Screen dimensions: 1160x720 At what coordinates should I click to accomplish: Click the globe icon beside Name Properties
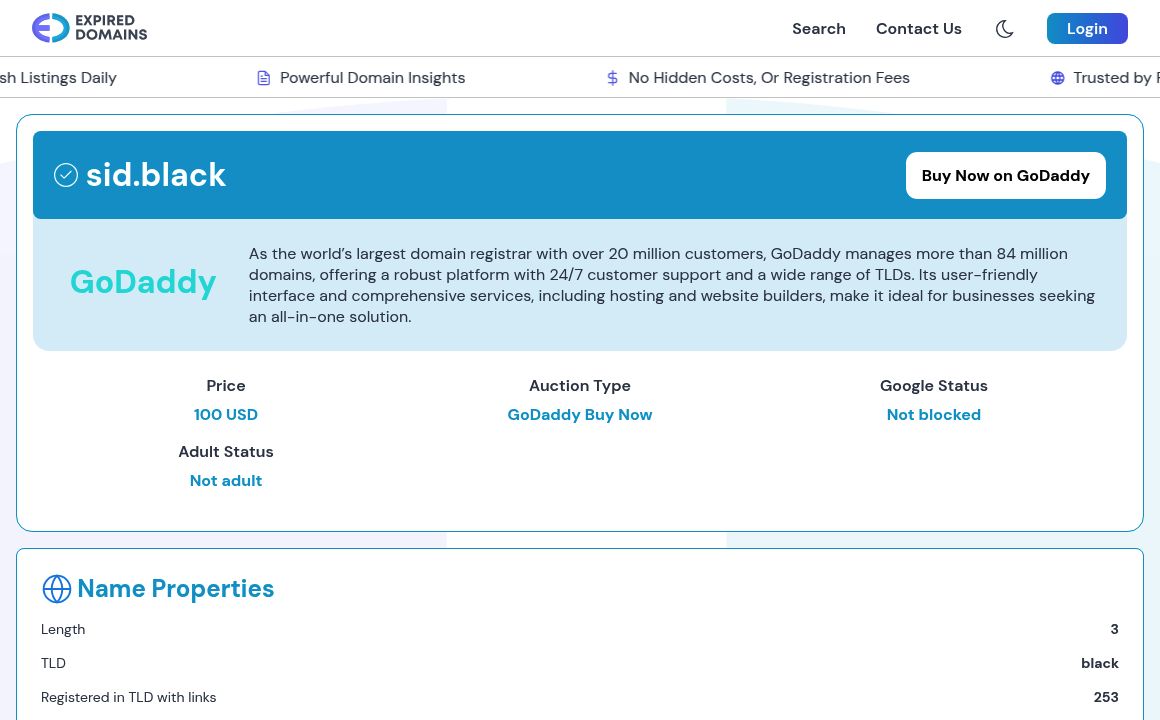pyautogui.click(x=57, y=589)
